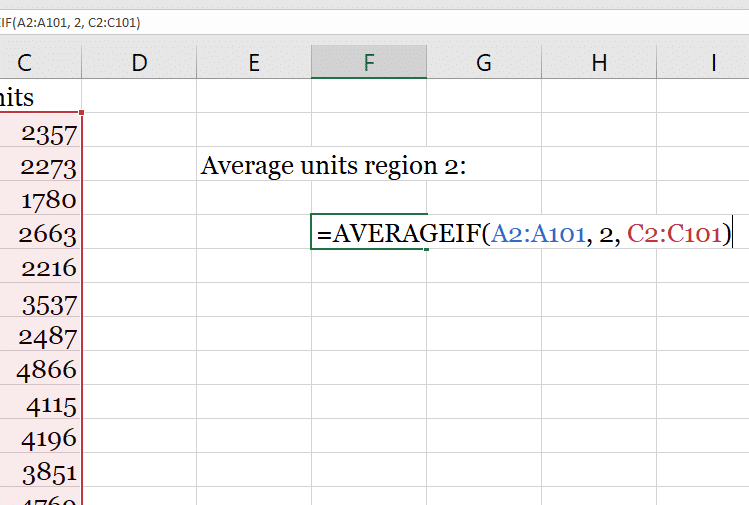
Task: Click cell containing 2487
Action: click(x=40, y=333)
